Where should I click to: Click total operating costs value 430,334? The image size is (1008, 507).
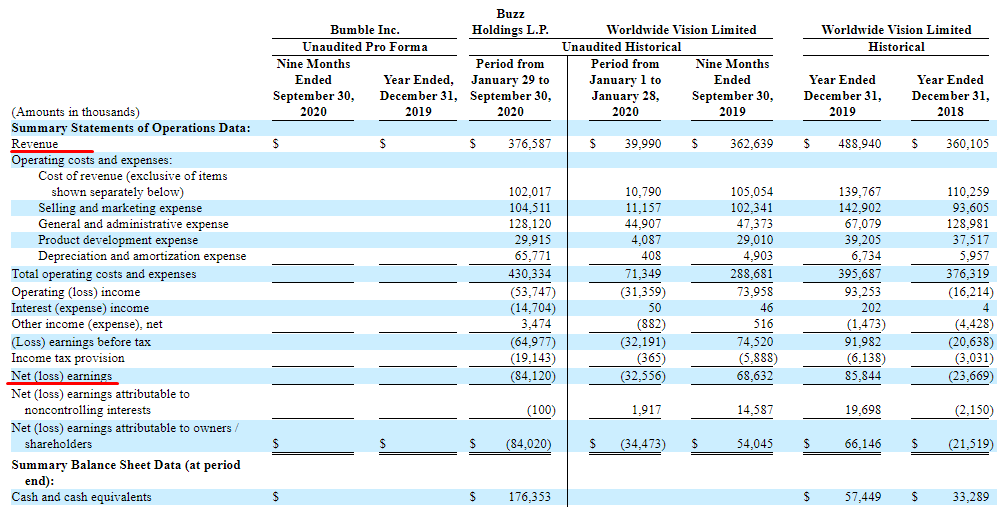click(x=530, y=274)
